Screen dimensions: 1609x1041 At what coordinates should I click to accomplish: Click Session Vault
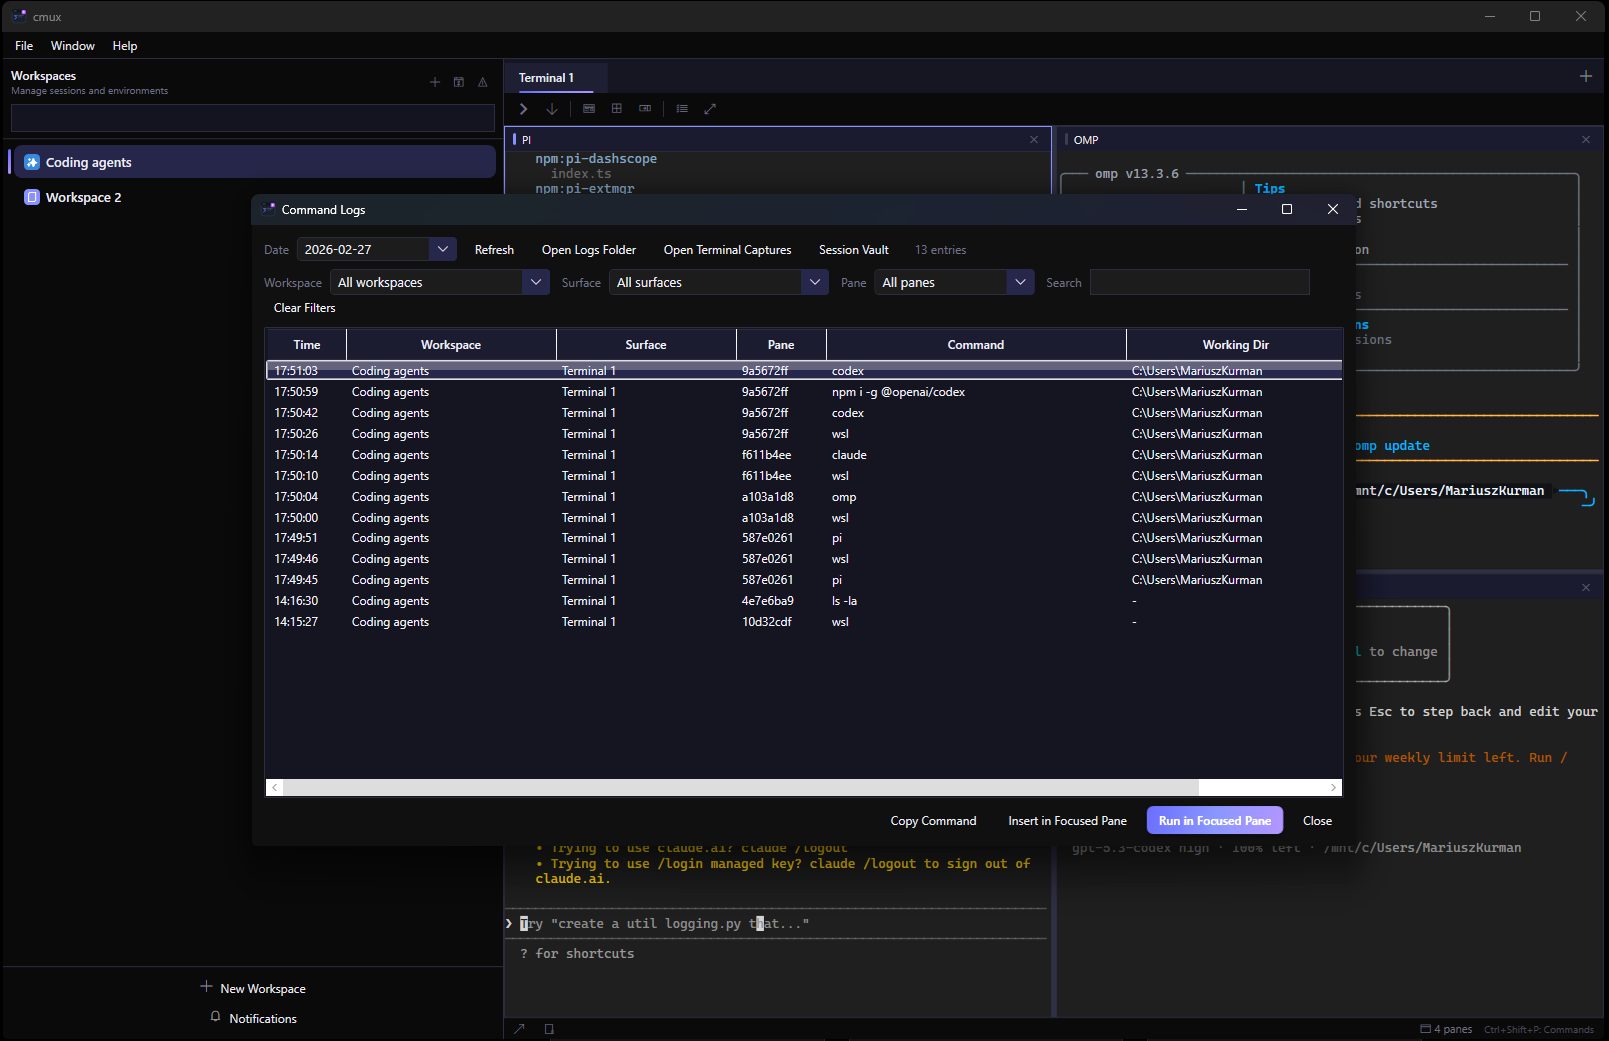click(853, 250)
